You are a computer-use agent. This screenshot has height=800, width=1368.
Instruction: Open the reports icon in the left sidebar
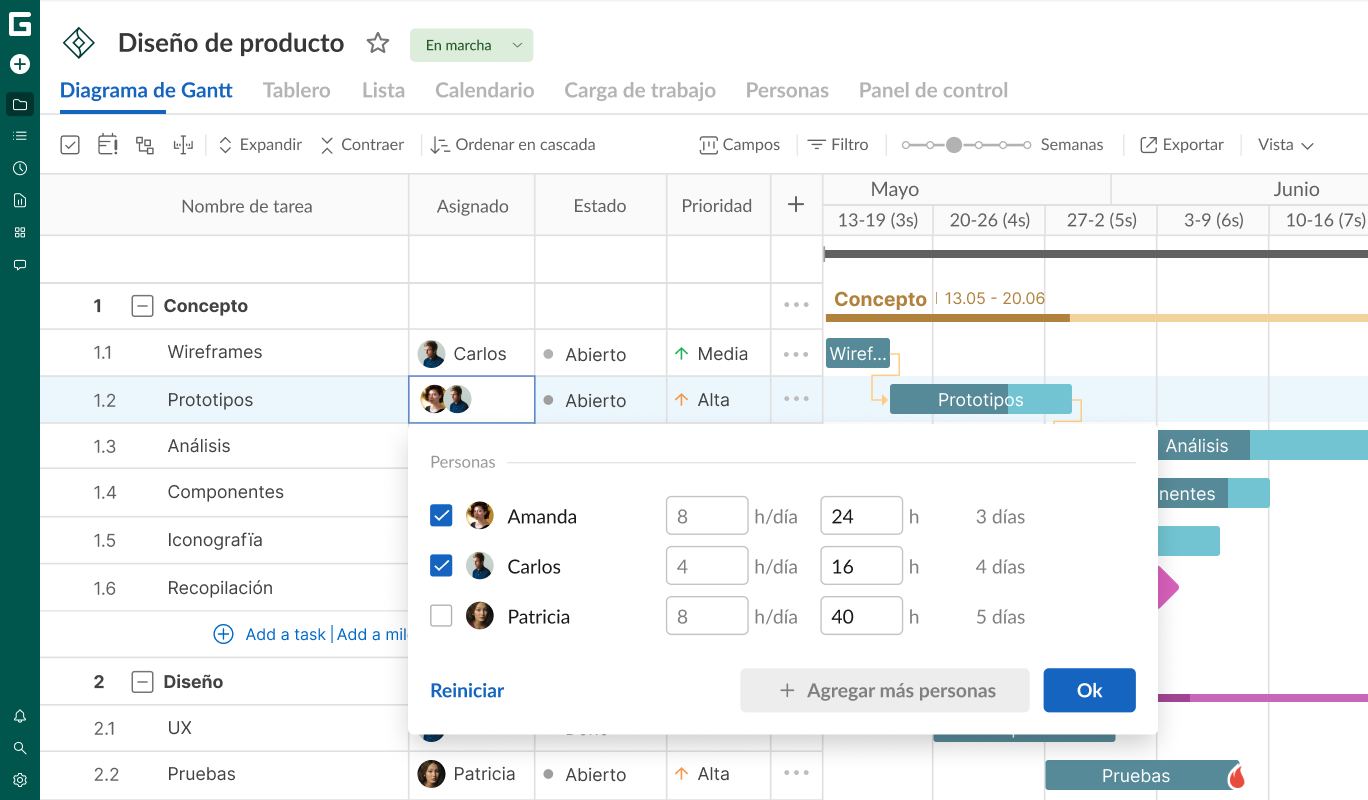[x=20, y=200]
